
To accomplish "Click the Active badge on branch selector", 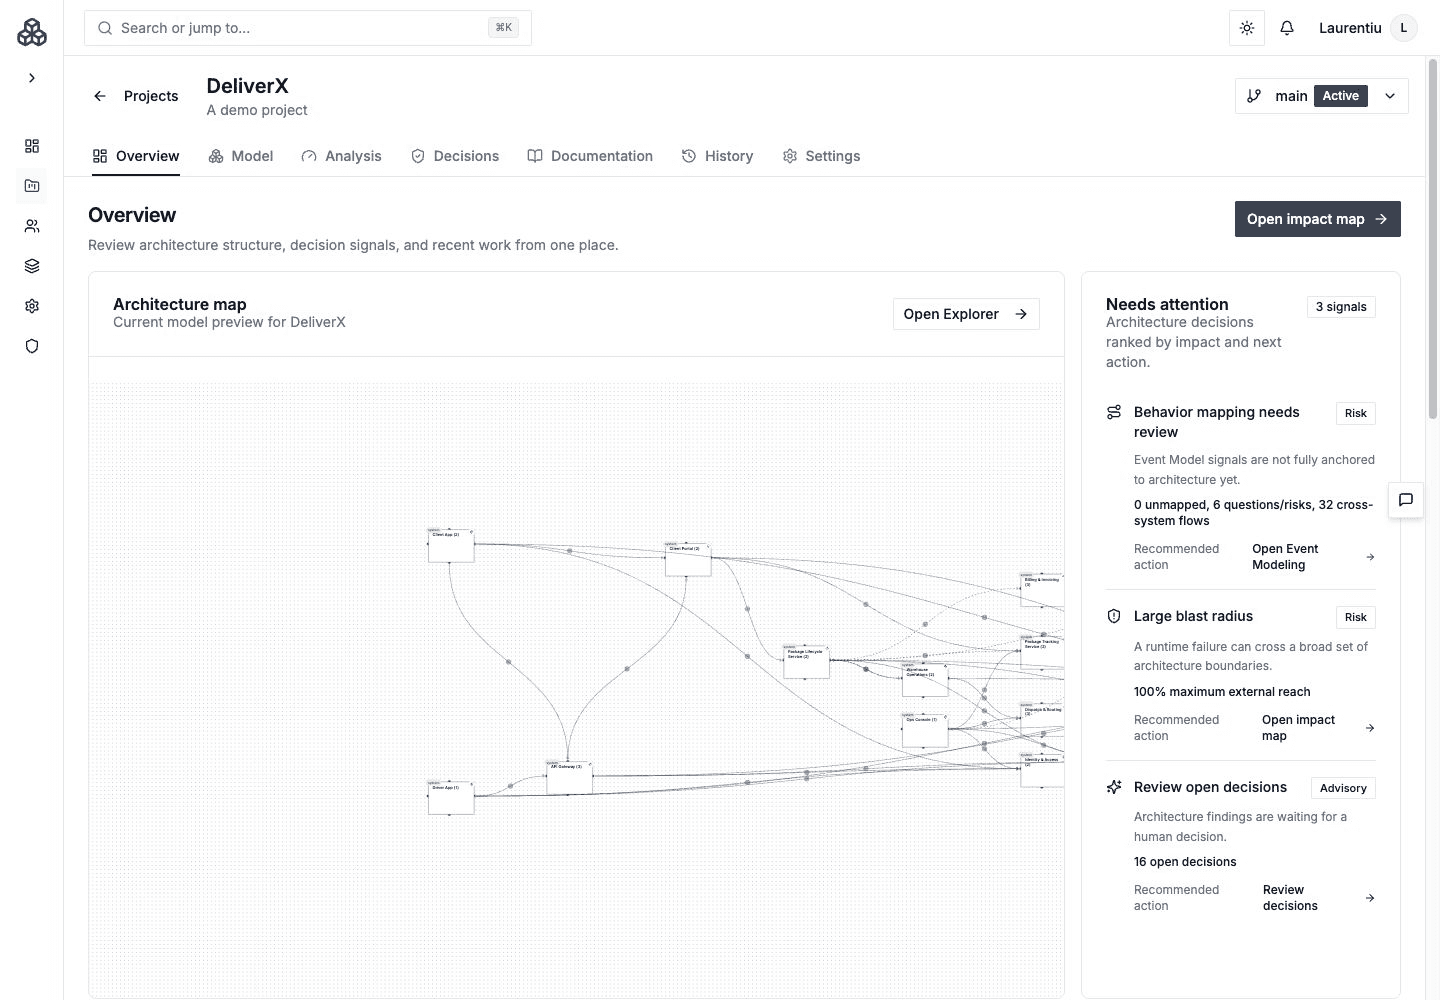I will (1340, 96).
